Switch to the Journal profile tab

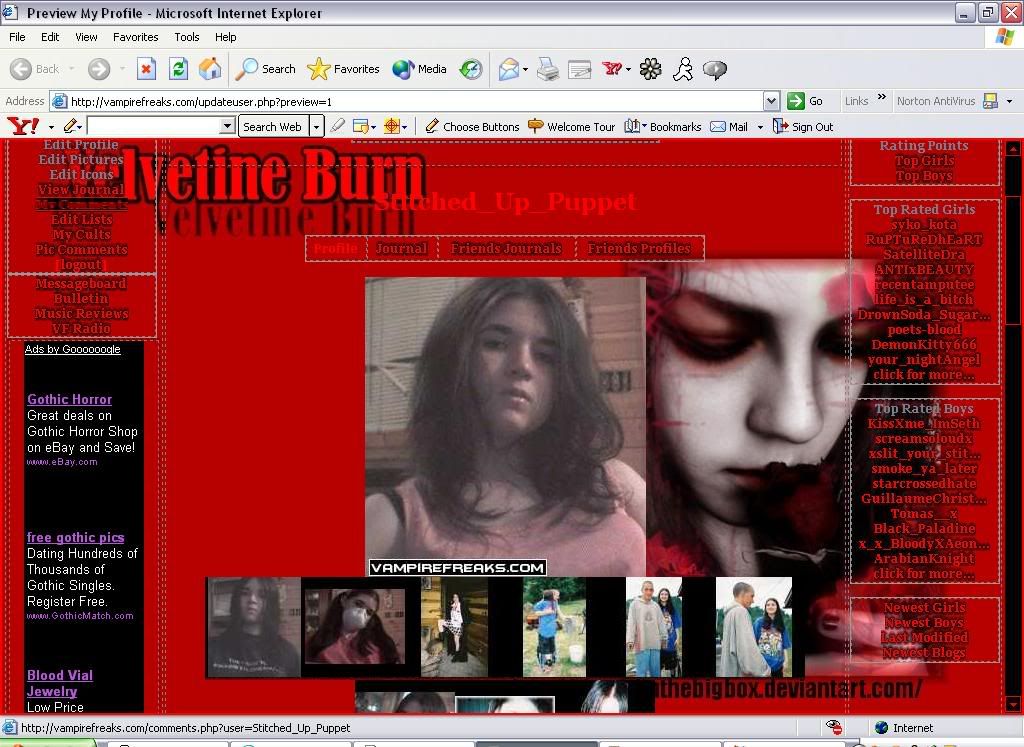pyautogui.click(x=401, y=248)
